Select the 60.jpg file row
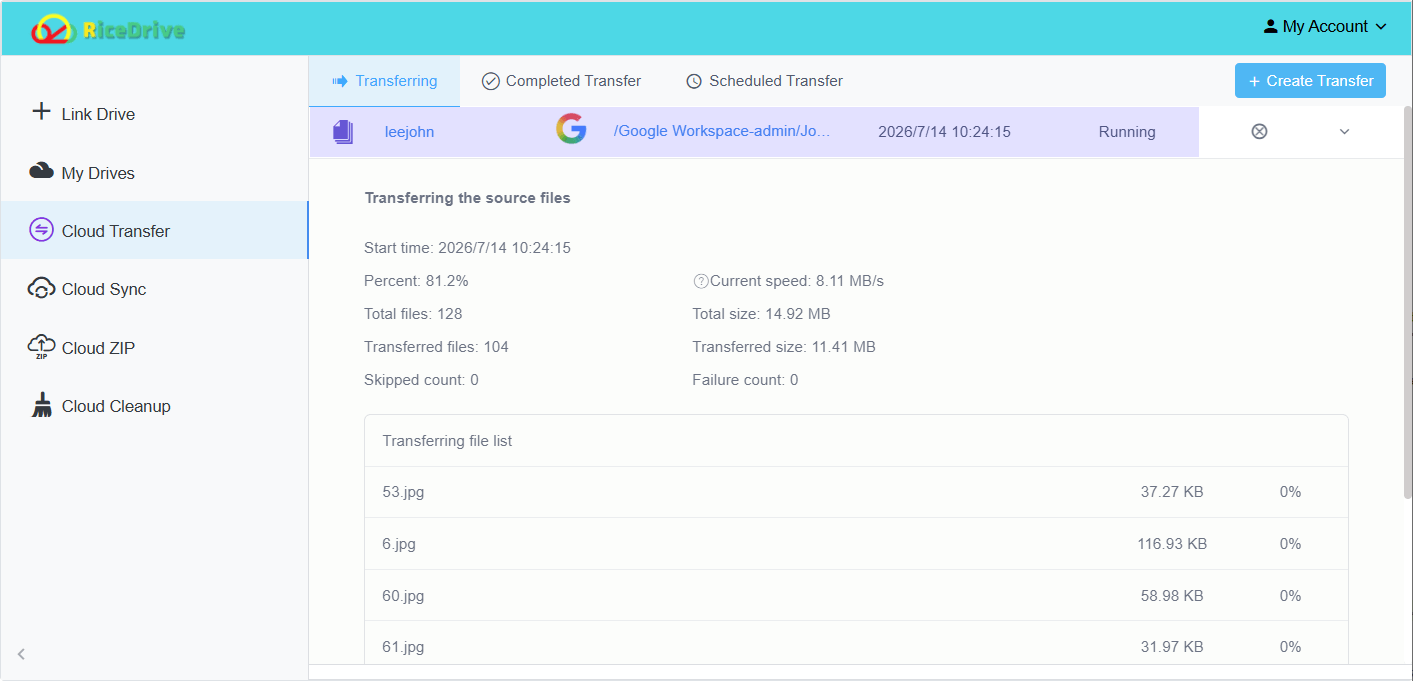This screenshot has width=1413, height=681. point(856,596)
